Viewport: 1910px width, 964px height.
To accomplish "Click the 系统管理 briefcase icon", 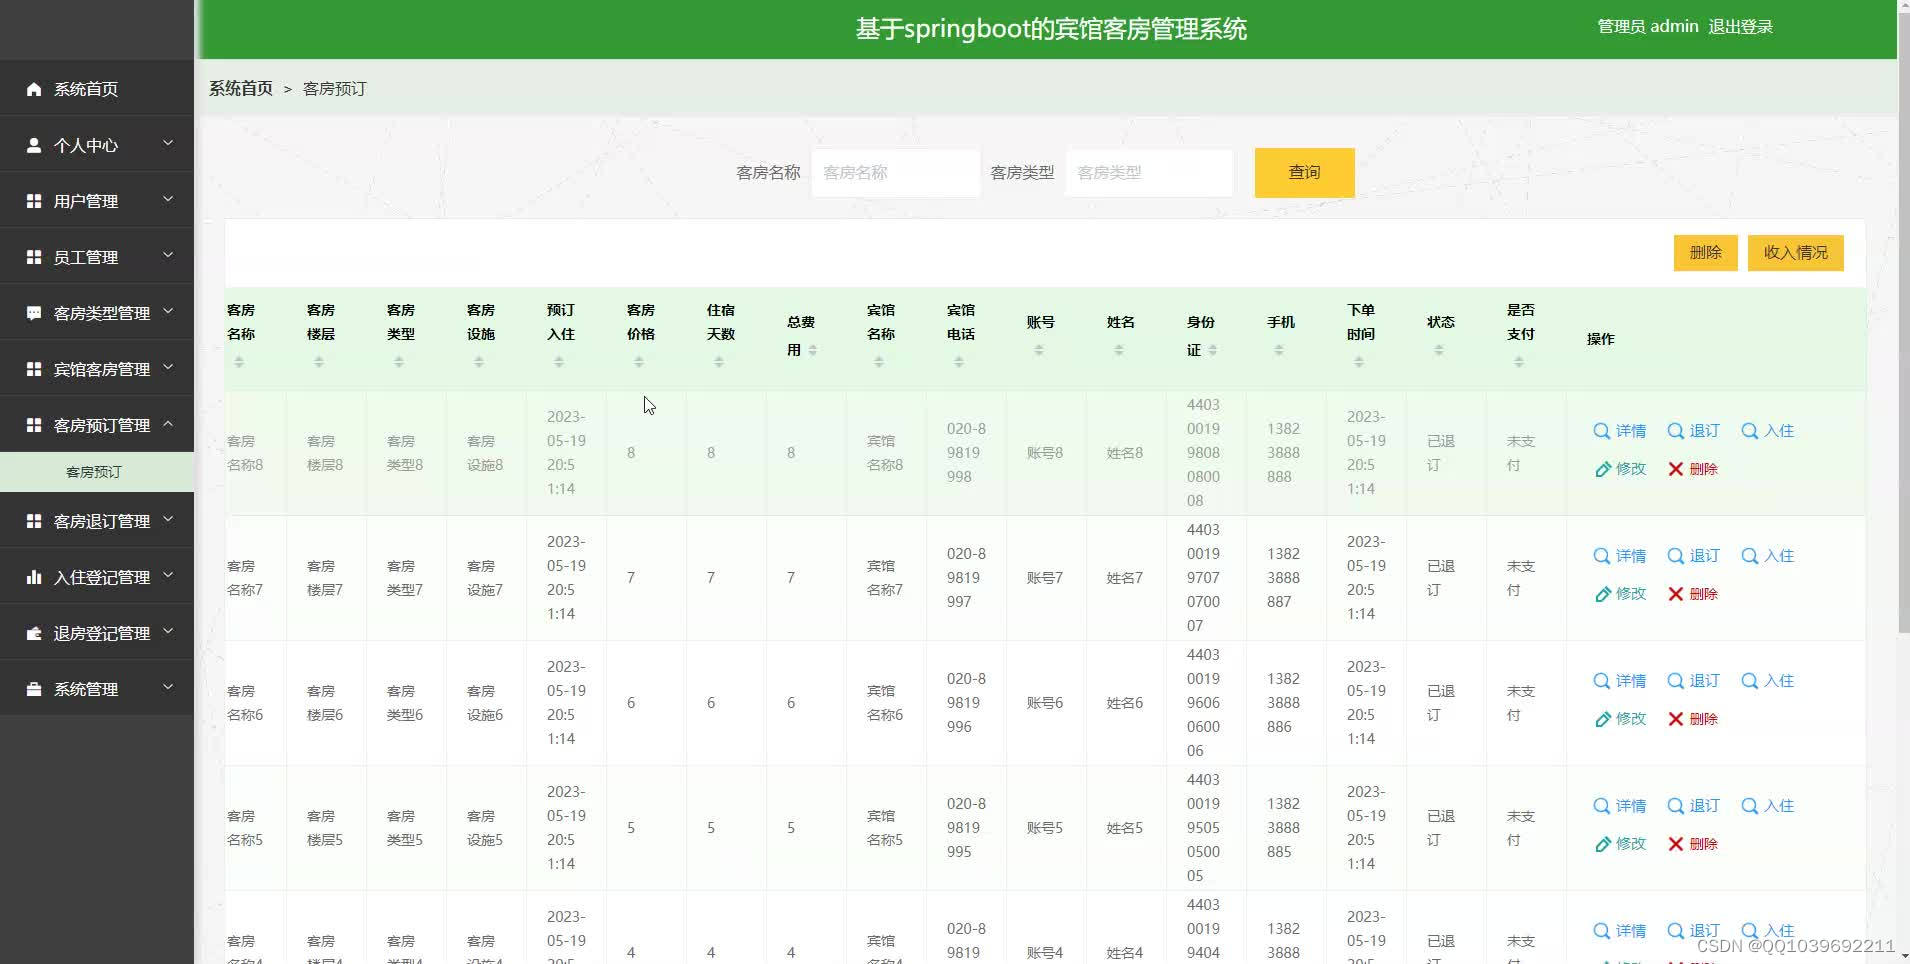I will (33, 689).
